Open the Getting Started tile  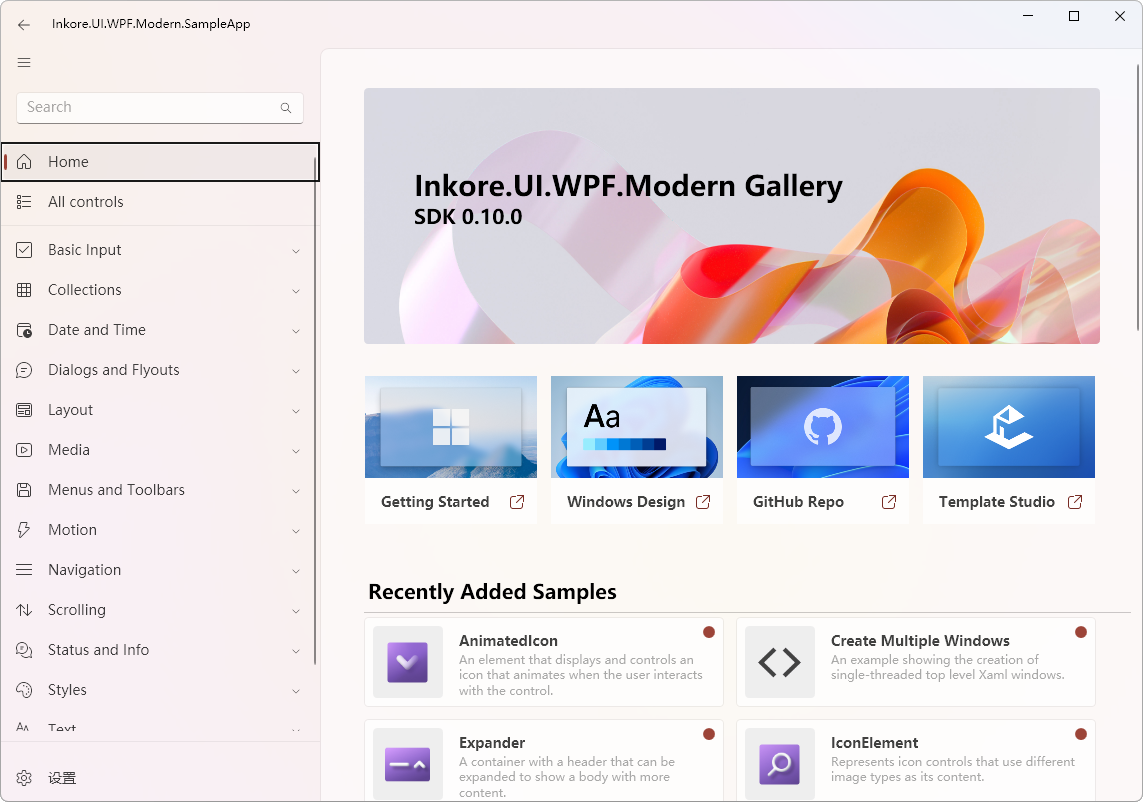point(451,449)
